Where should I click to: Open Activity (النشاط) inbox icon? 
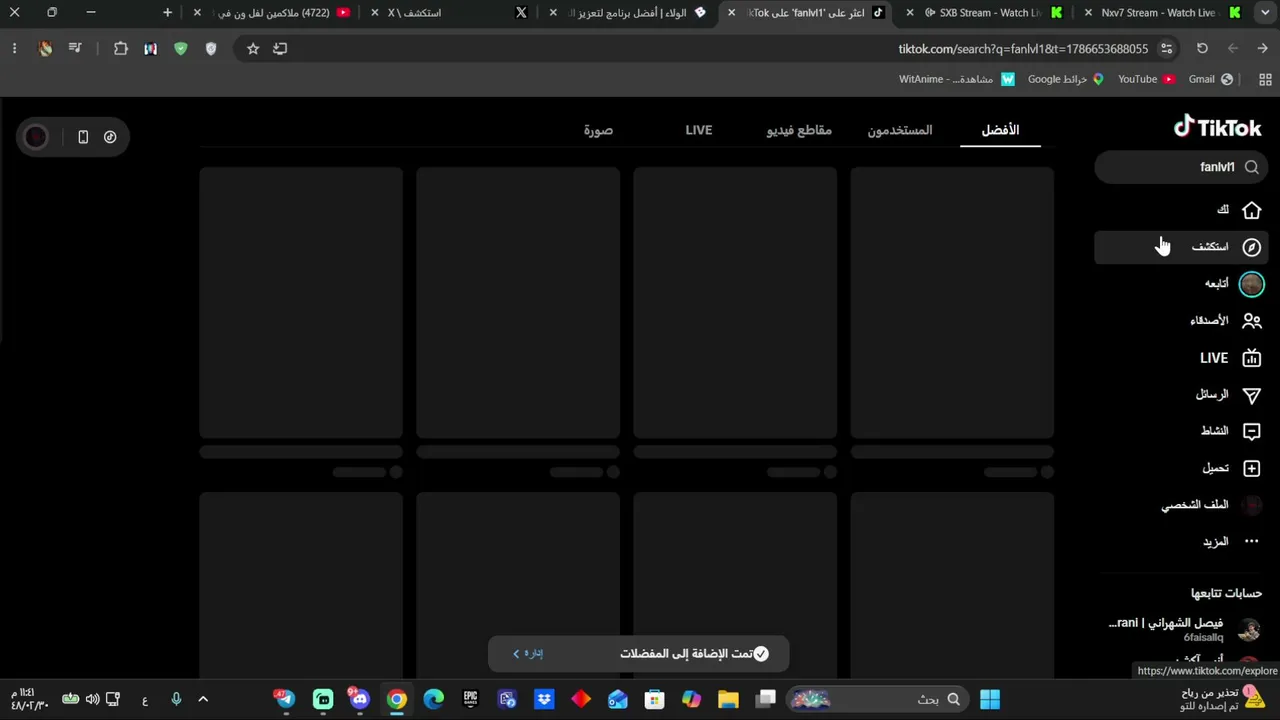tap(1251, 431)
